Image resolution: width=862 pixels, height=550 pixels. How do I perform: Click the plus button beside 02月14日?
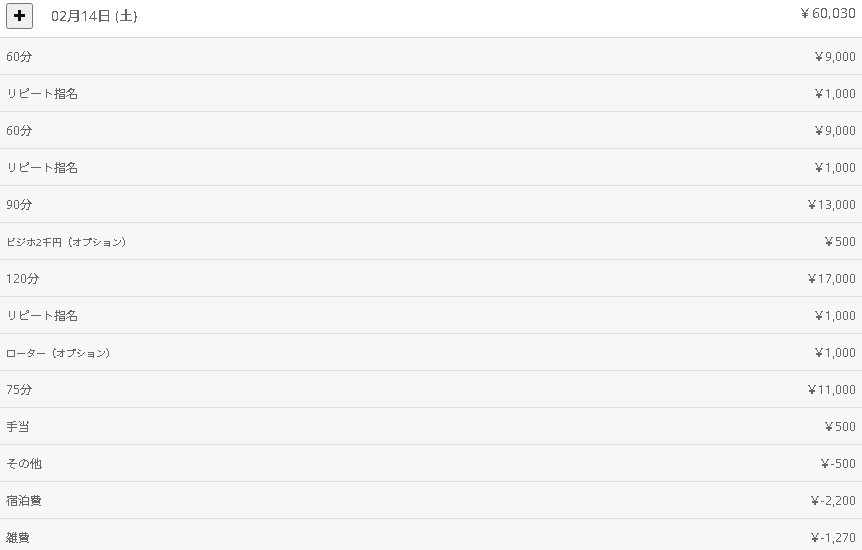pos(19,16)
